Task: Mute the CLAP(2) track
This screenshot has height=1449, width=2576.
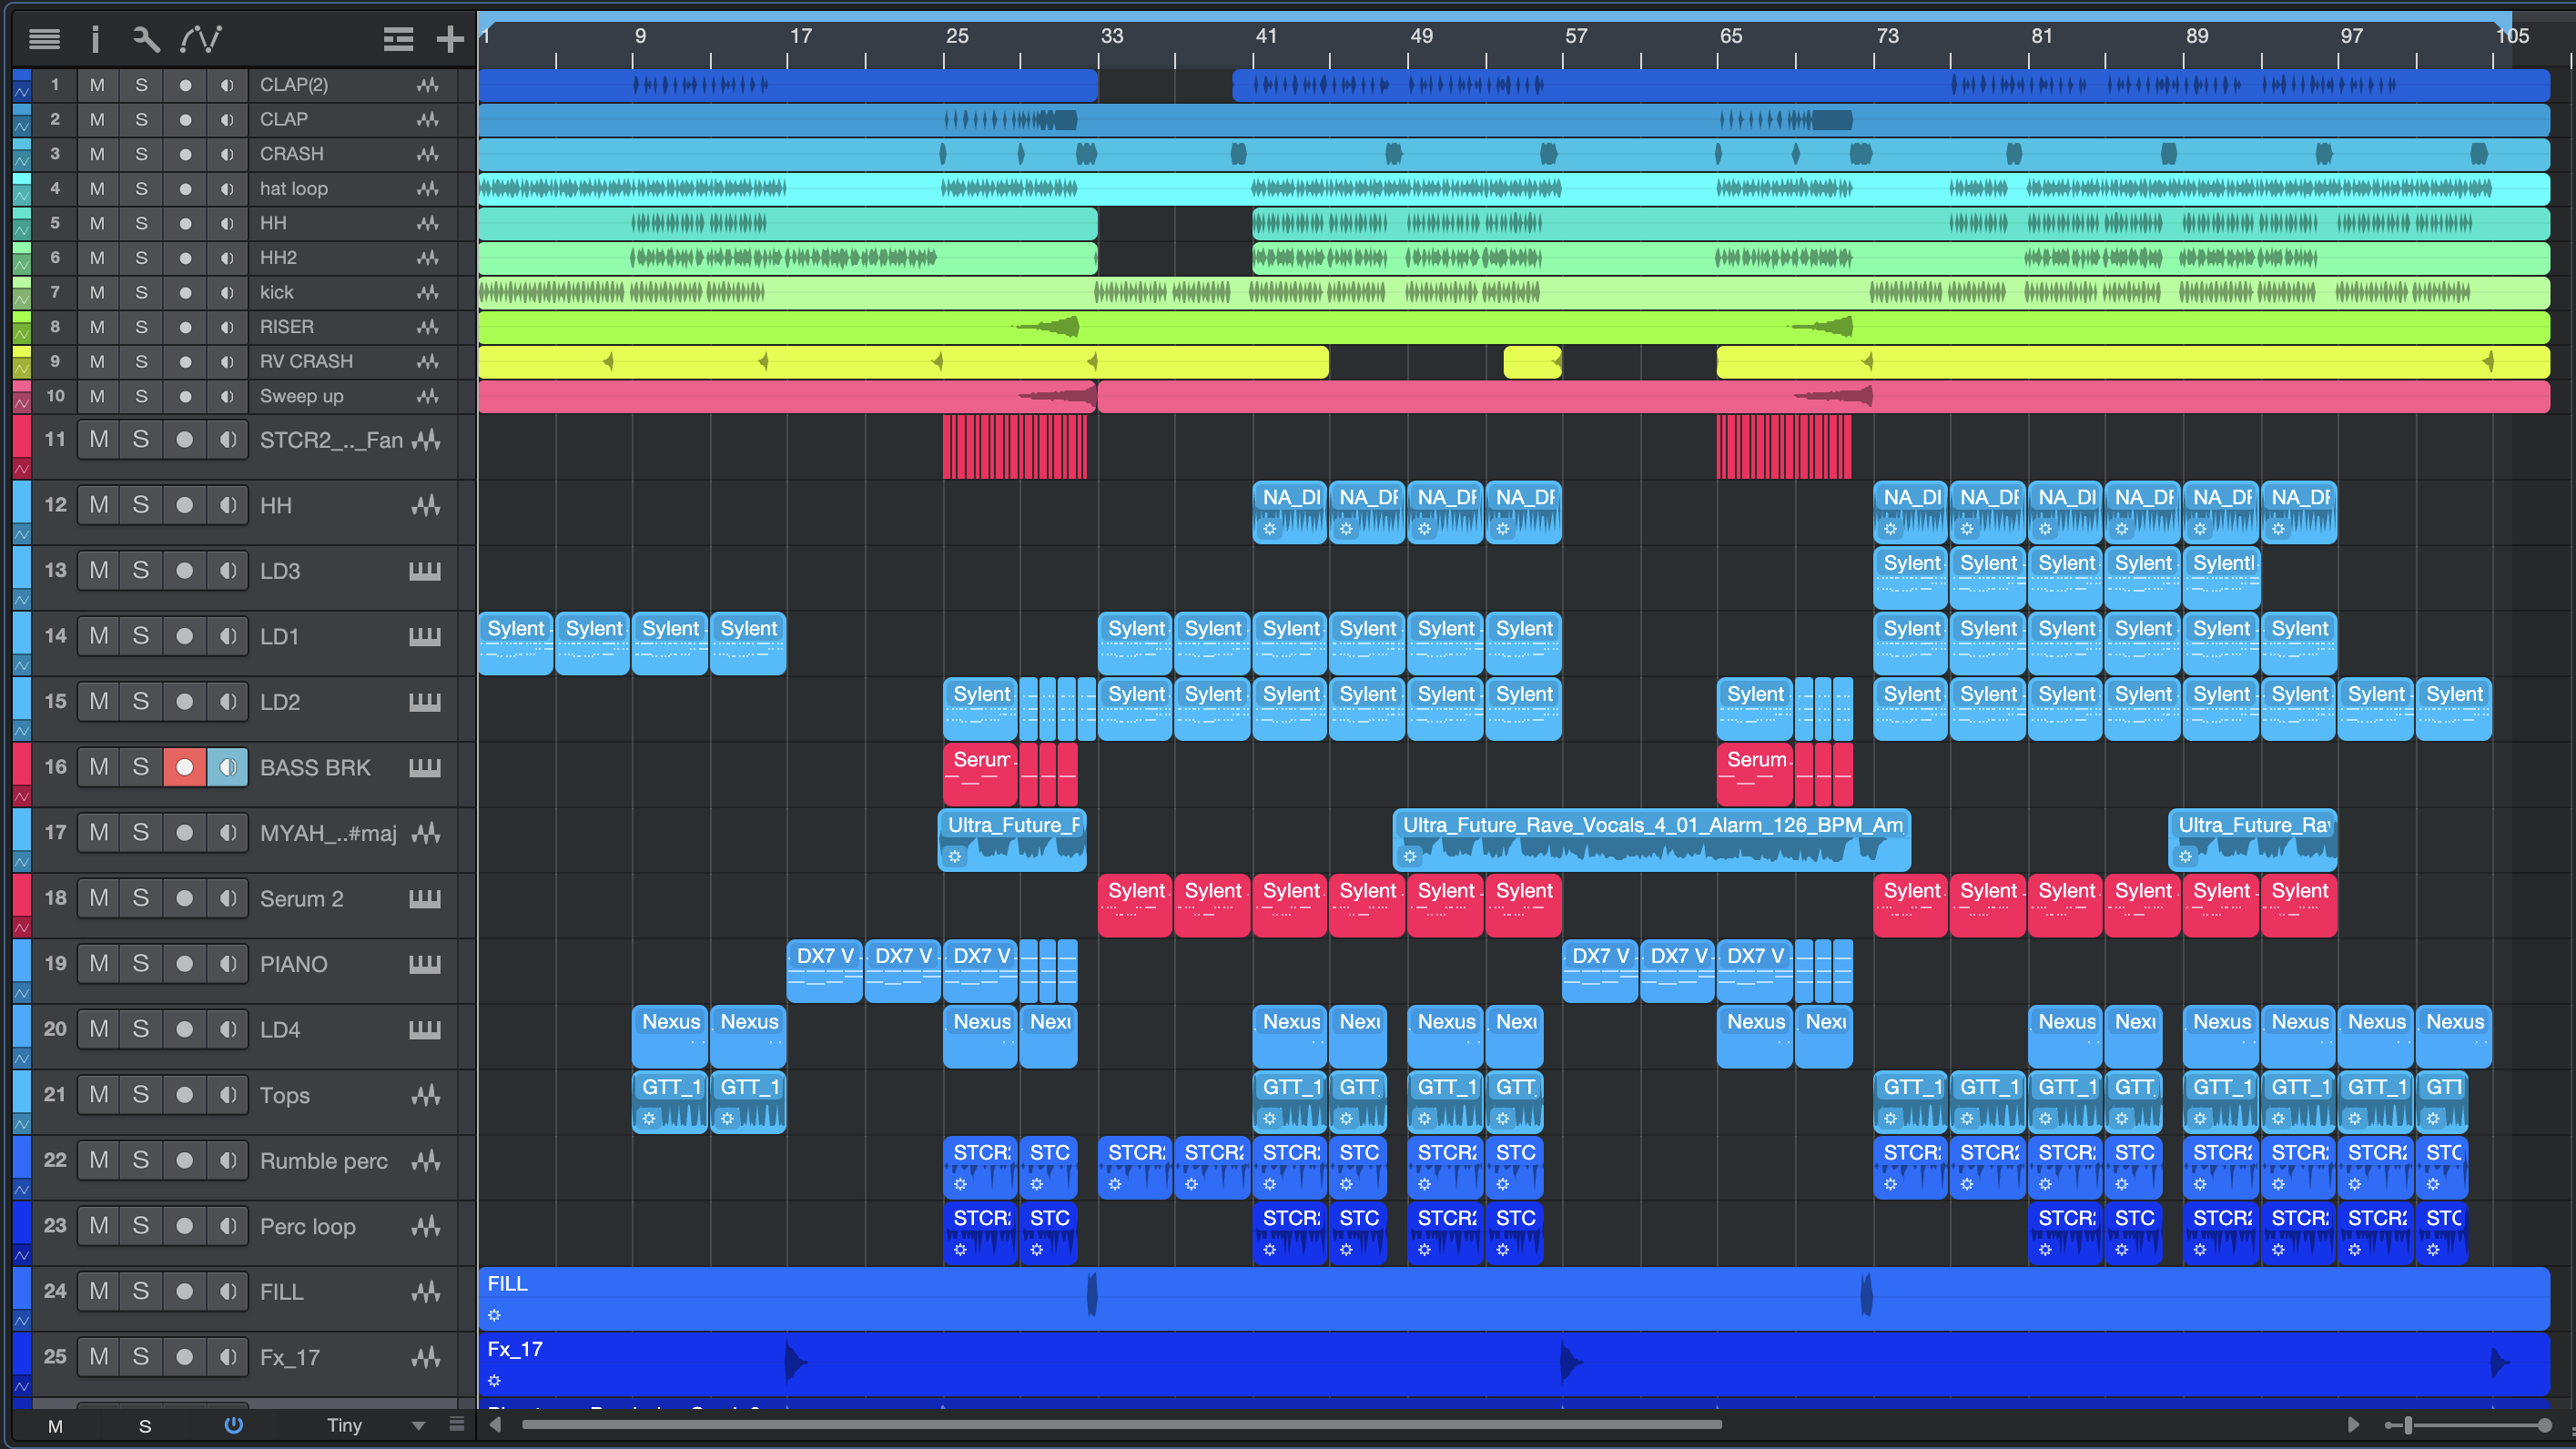Action: [x=97, y=85]
